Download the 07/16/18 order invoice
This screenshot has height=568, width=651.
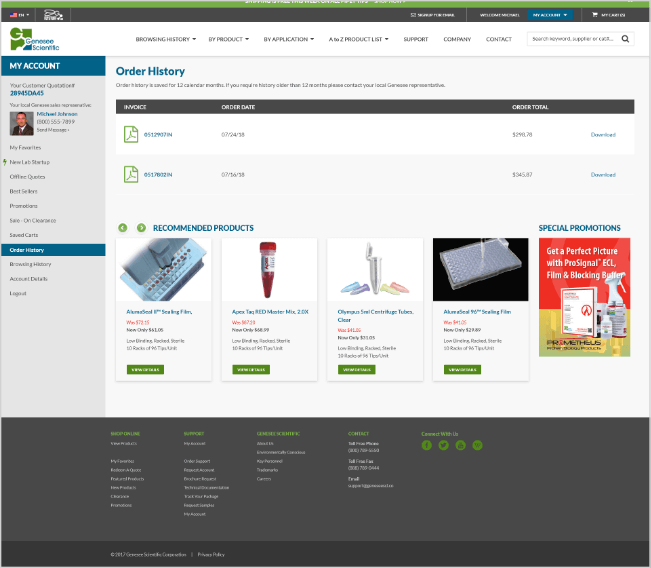tap(603, 175)
